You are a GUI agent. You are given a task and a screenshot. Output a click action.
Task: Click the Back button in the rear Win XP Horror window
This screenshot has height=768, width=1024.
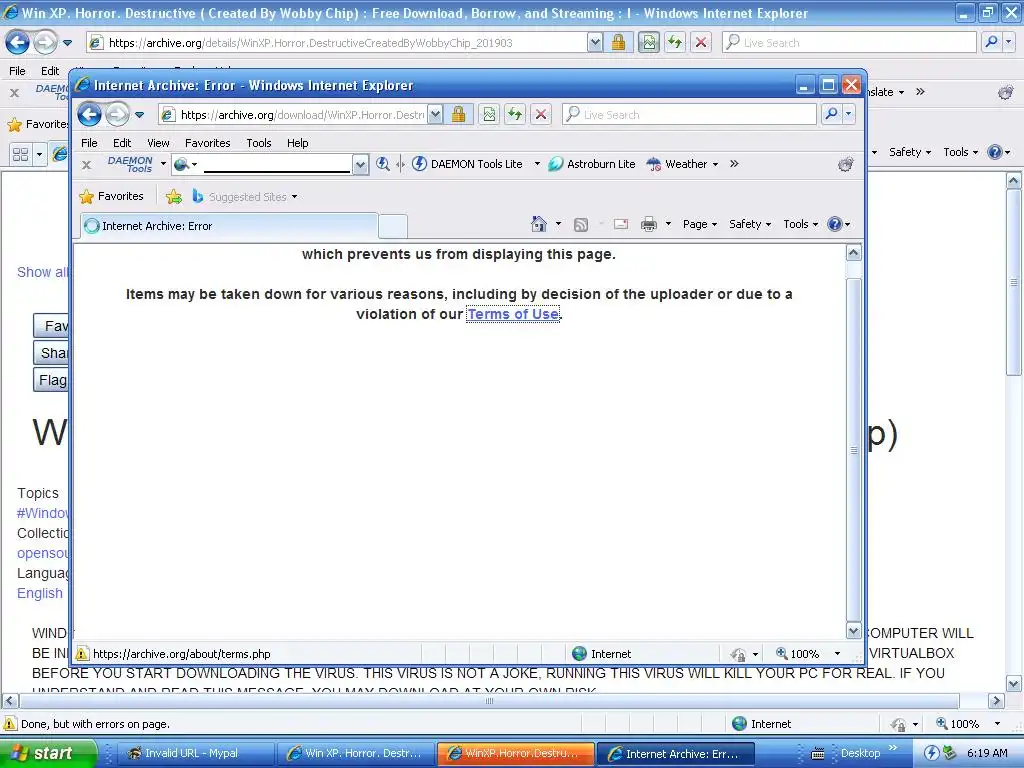18,42
